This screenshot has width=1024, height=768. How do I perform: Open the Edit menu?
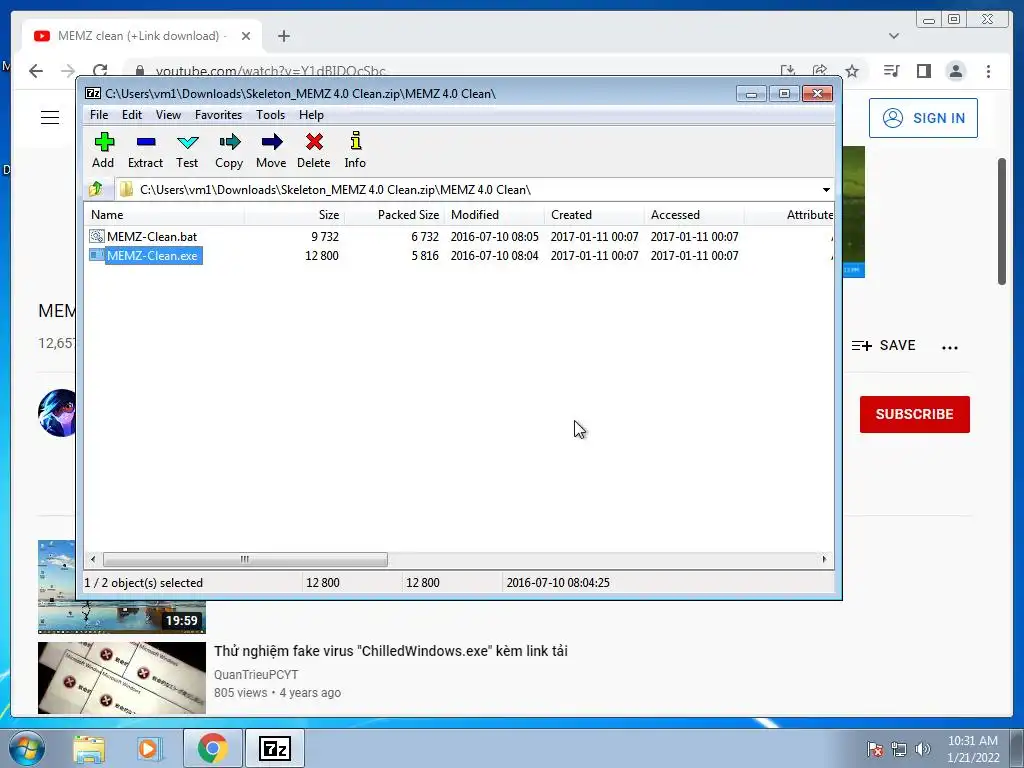point(132,115)
